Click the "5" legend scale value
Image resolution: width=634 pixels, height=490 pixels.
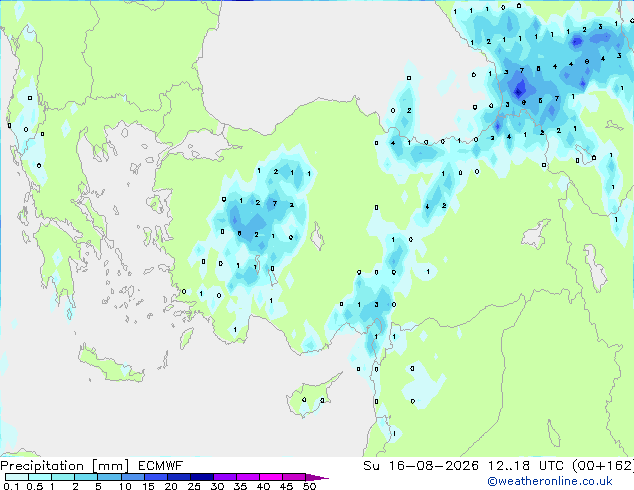tap(98, 486)
